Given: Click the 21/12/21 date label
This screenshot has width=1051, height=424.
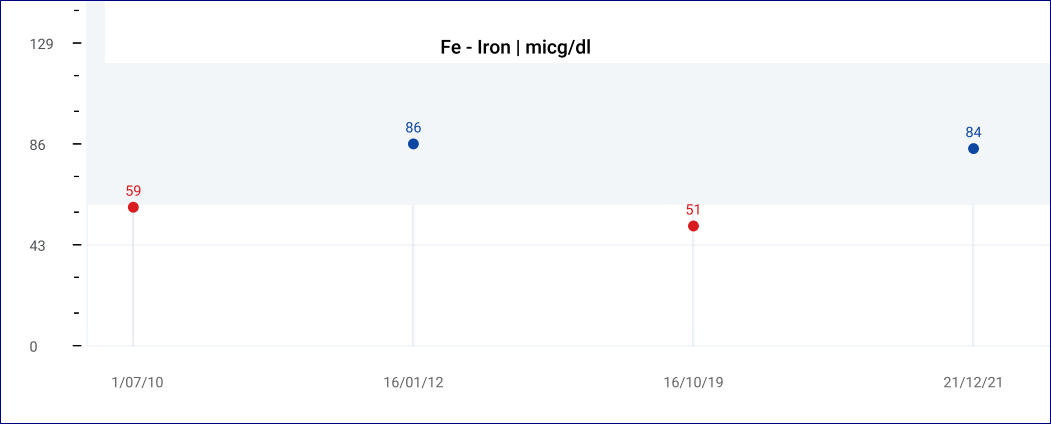Looking at the screenshot, I should (973, 382).
